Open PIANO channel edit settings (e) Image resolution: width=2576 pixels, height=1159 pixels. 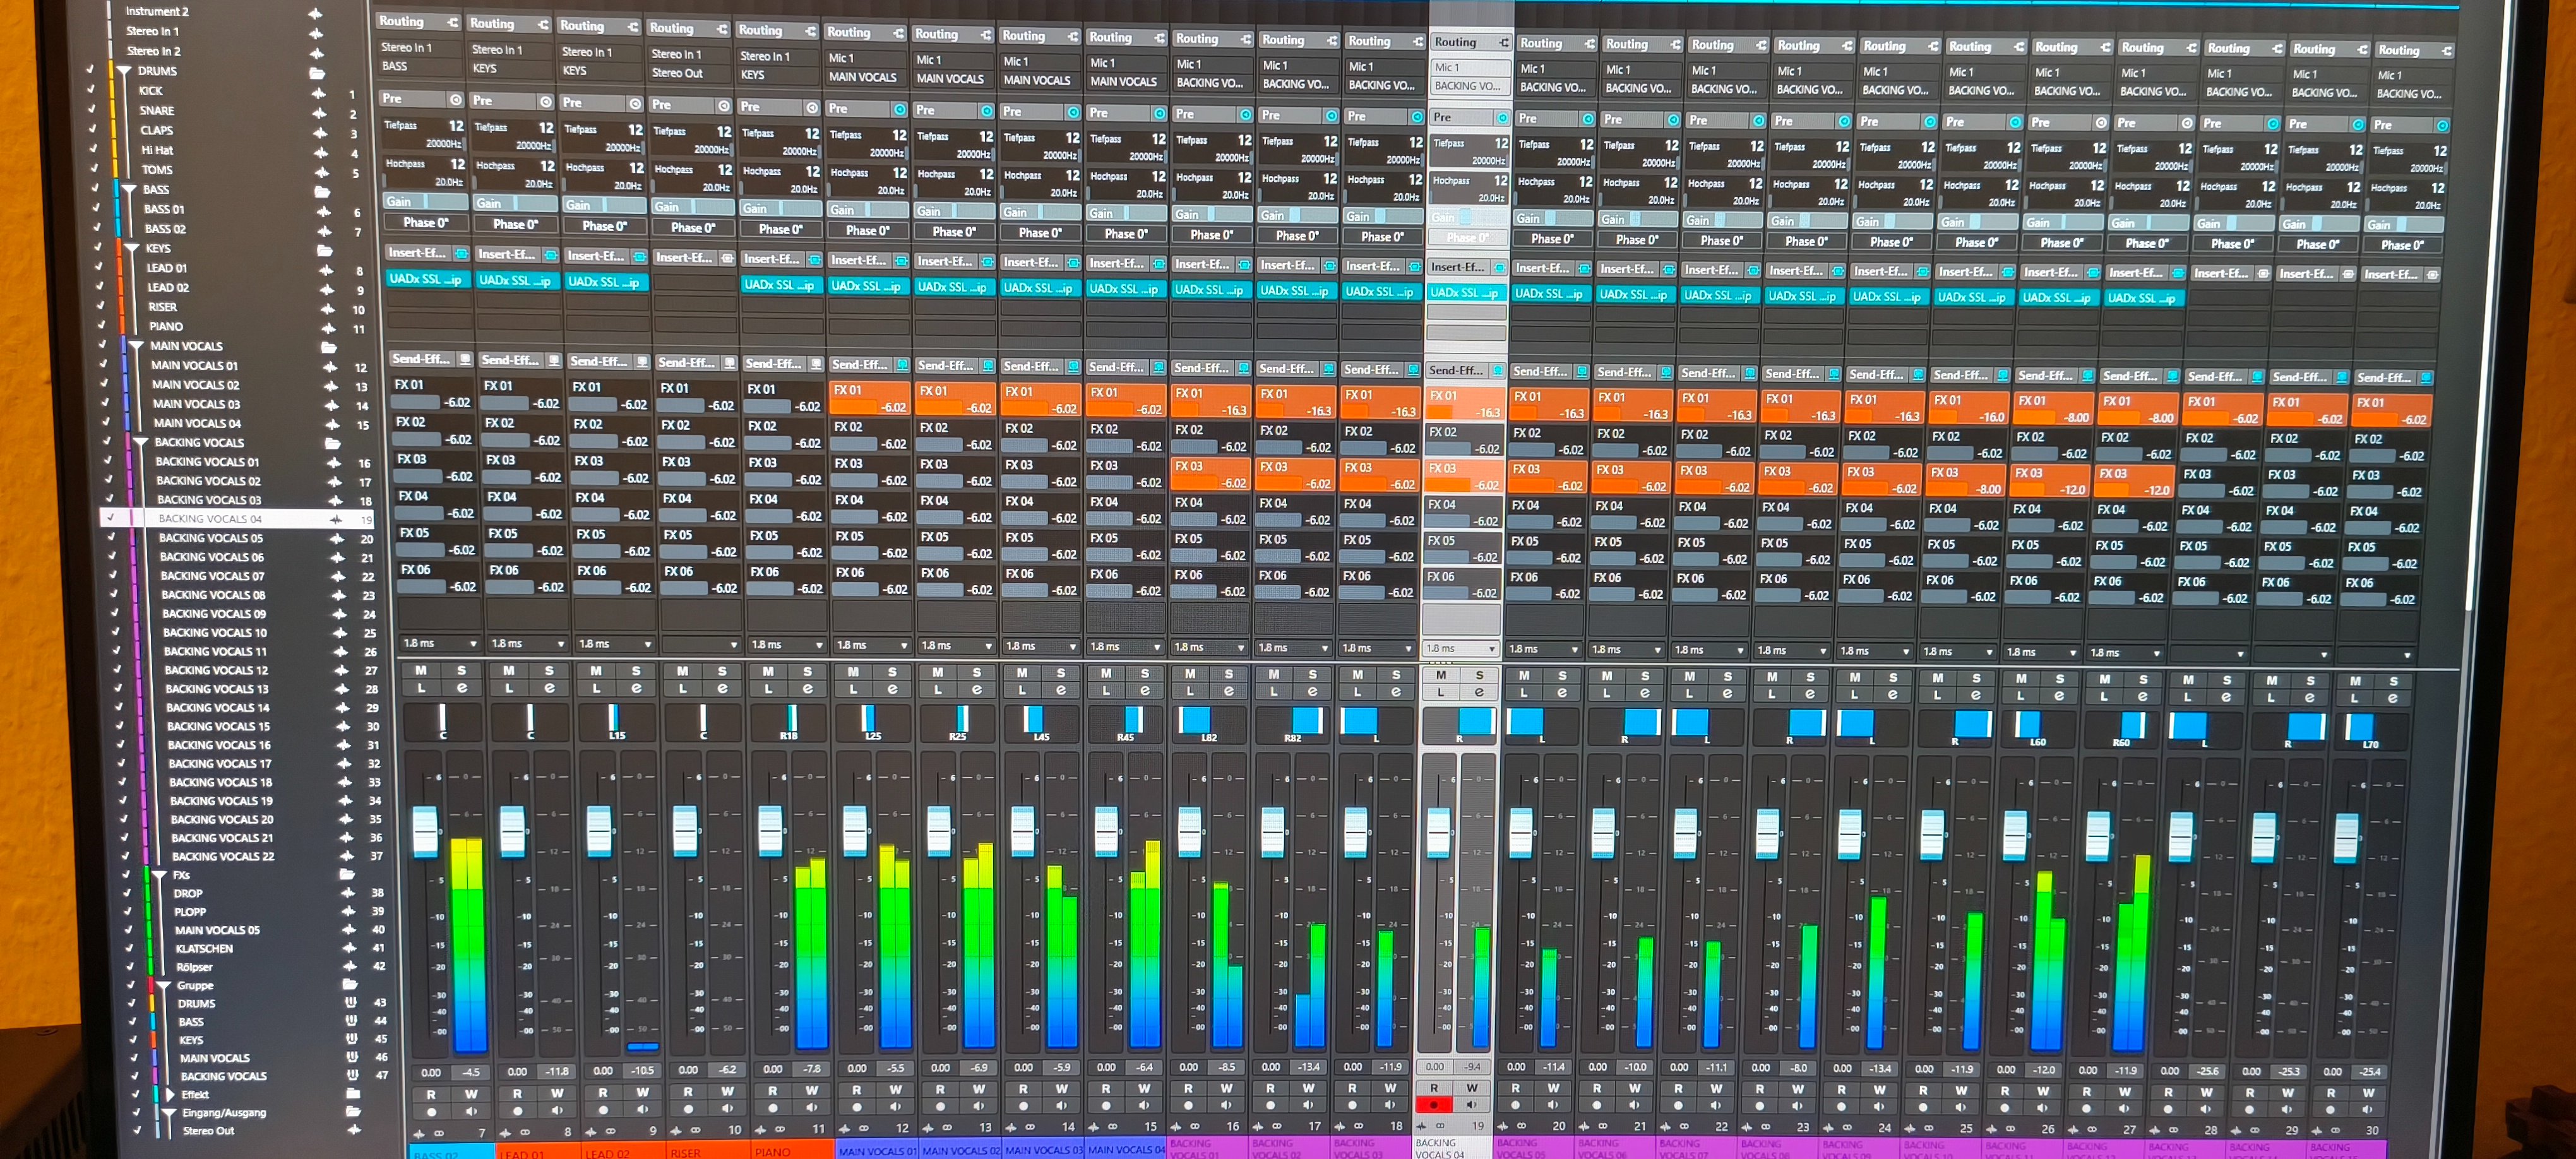(x=807, y=689)
